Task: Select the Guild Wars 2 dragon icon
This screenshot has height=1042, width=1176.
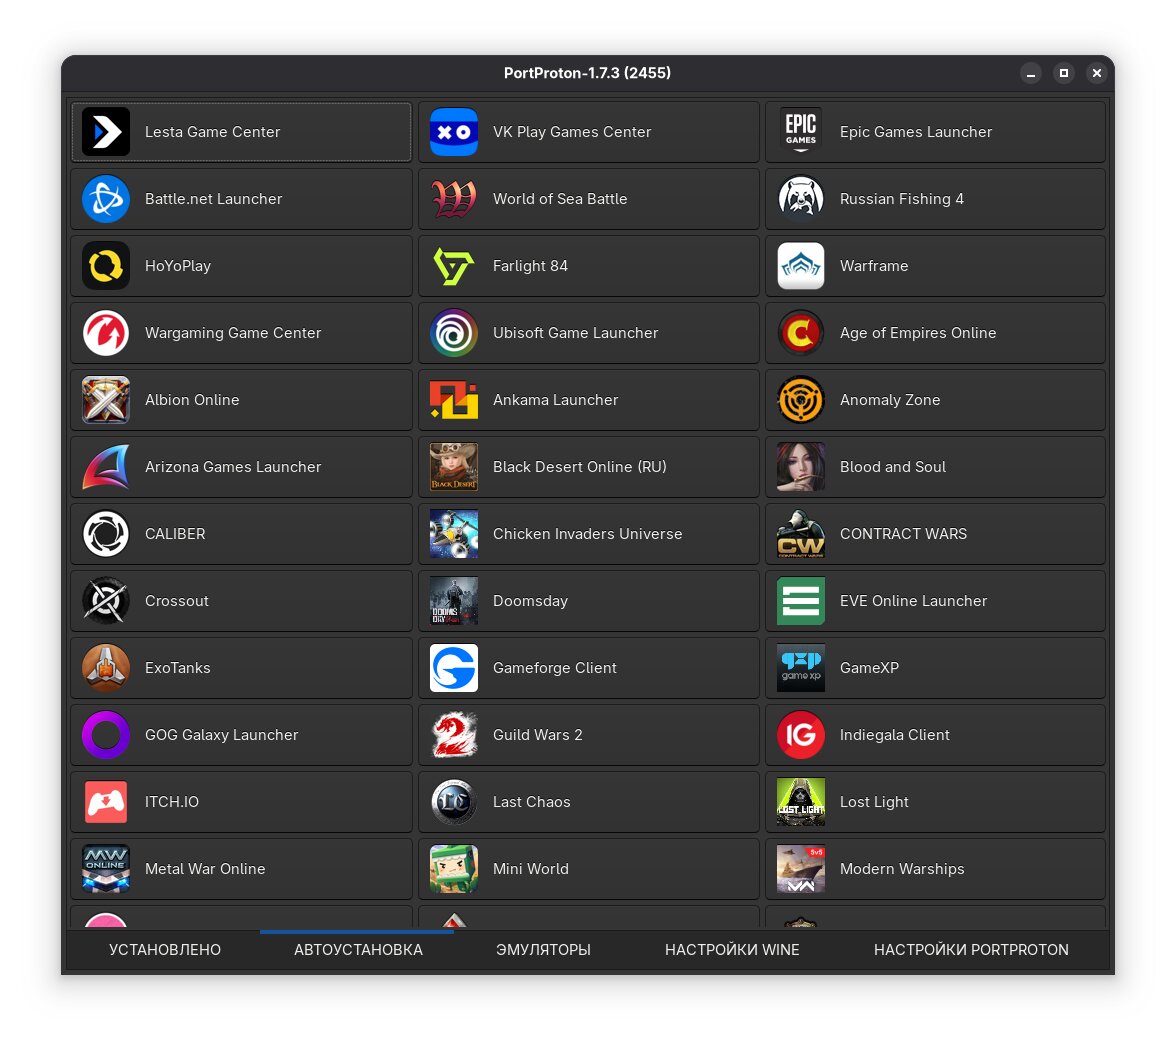Action: click(x=454, y=735)
